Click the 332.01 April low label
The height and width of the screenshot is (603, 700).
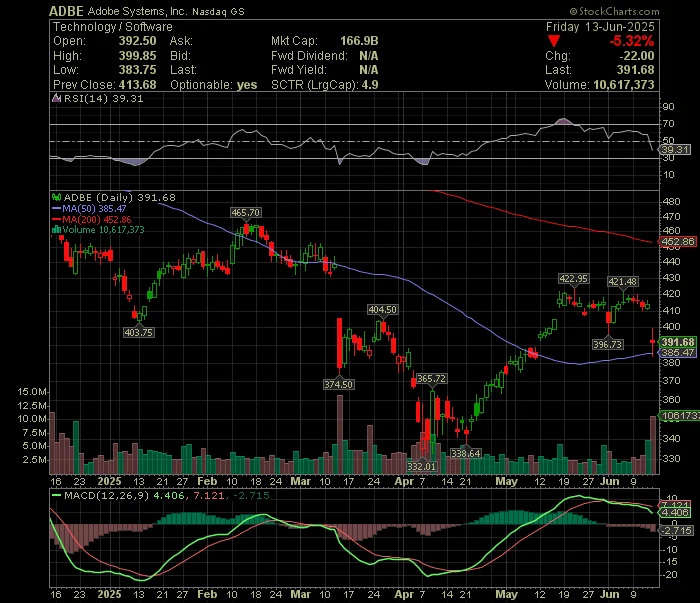pos(422,466)
